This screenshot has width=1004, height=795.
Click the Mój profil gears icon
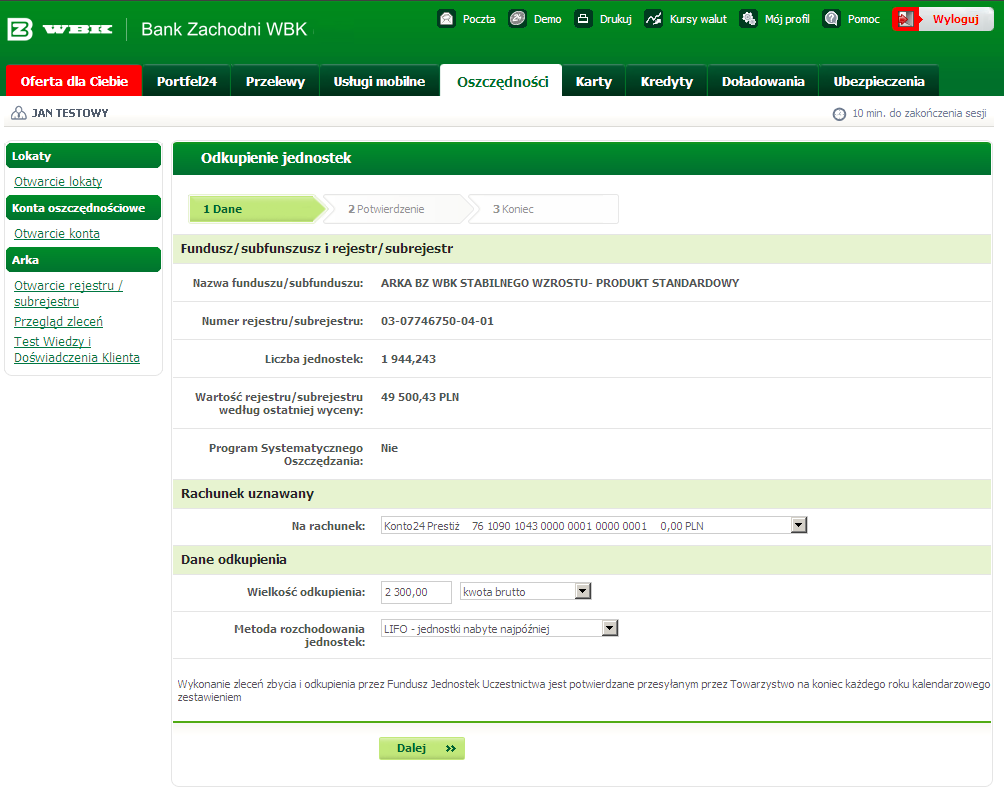click(x=748, y=19)
